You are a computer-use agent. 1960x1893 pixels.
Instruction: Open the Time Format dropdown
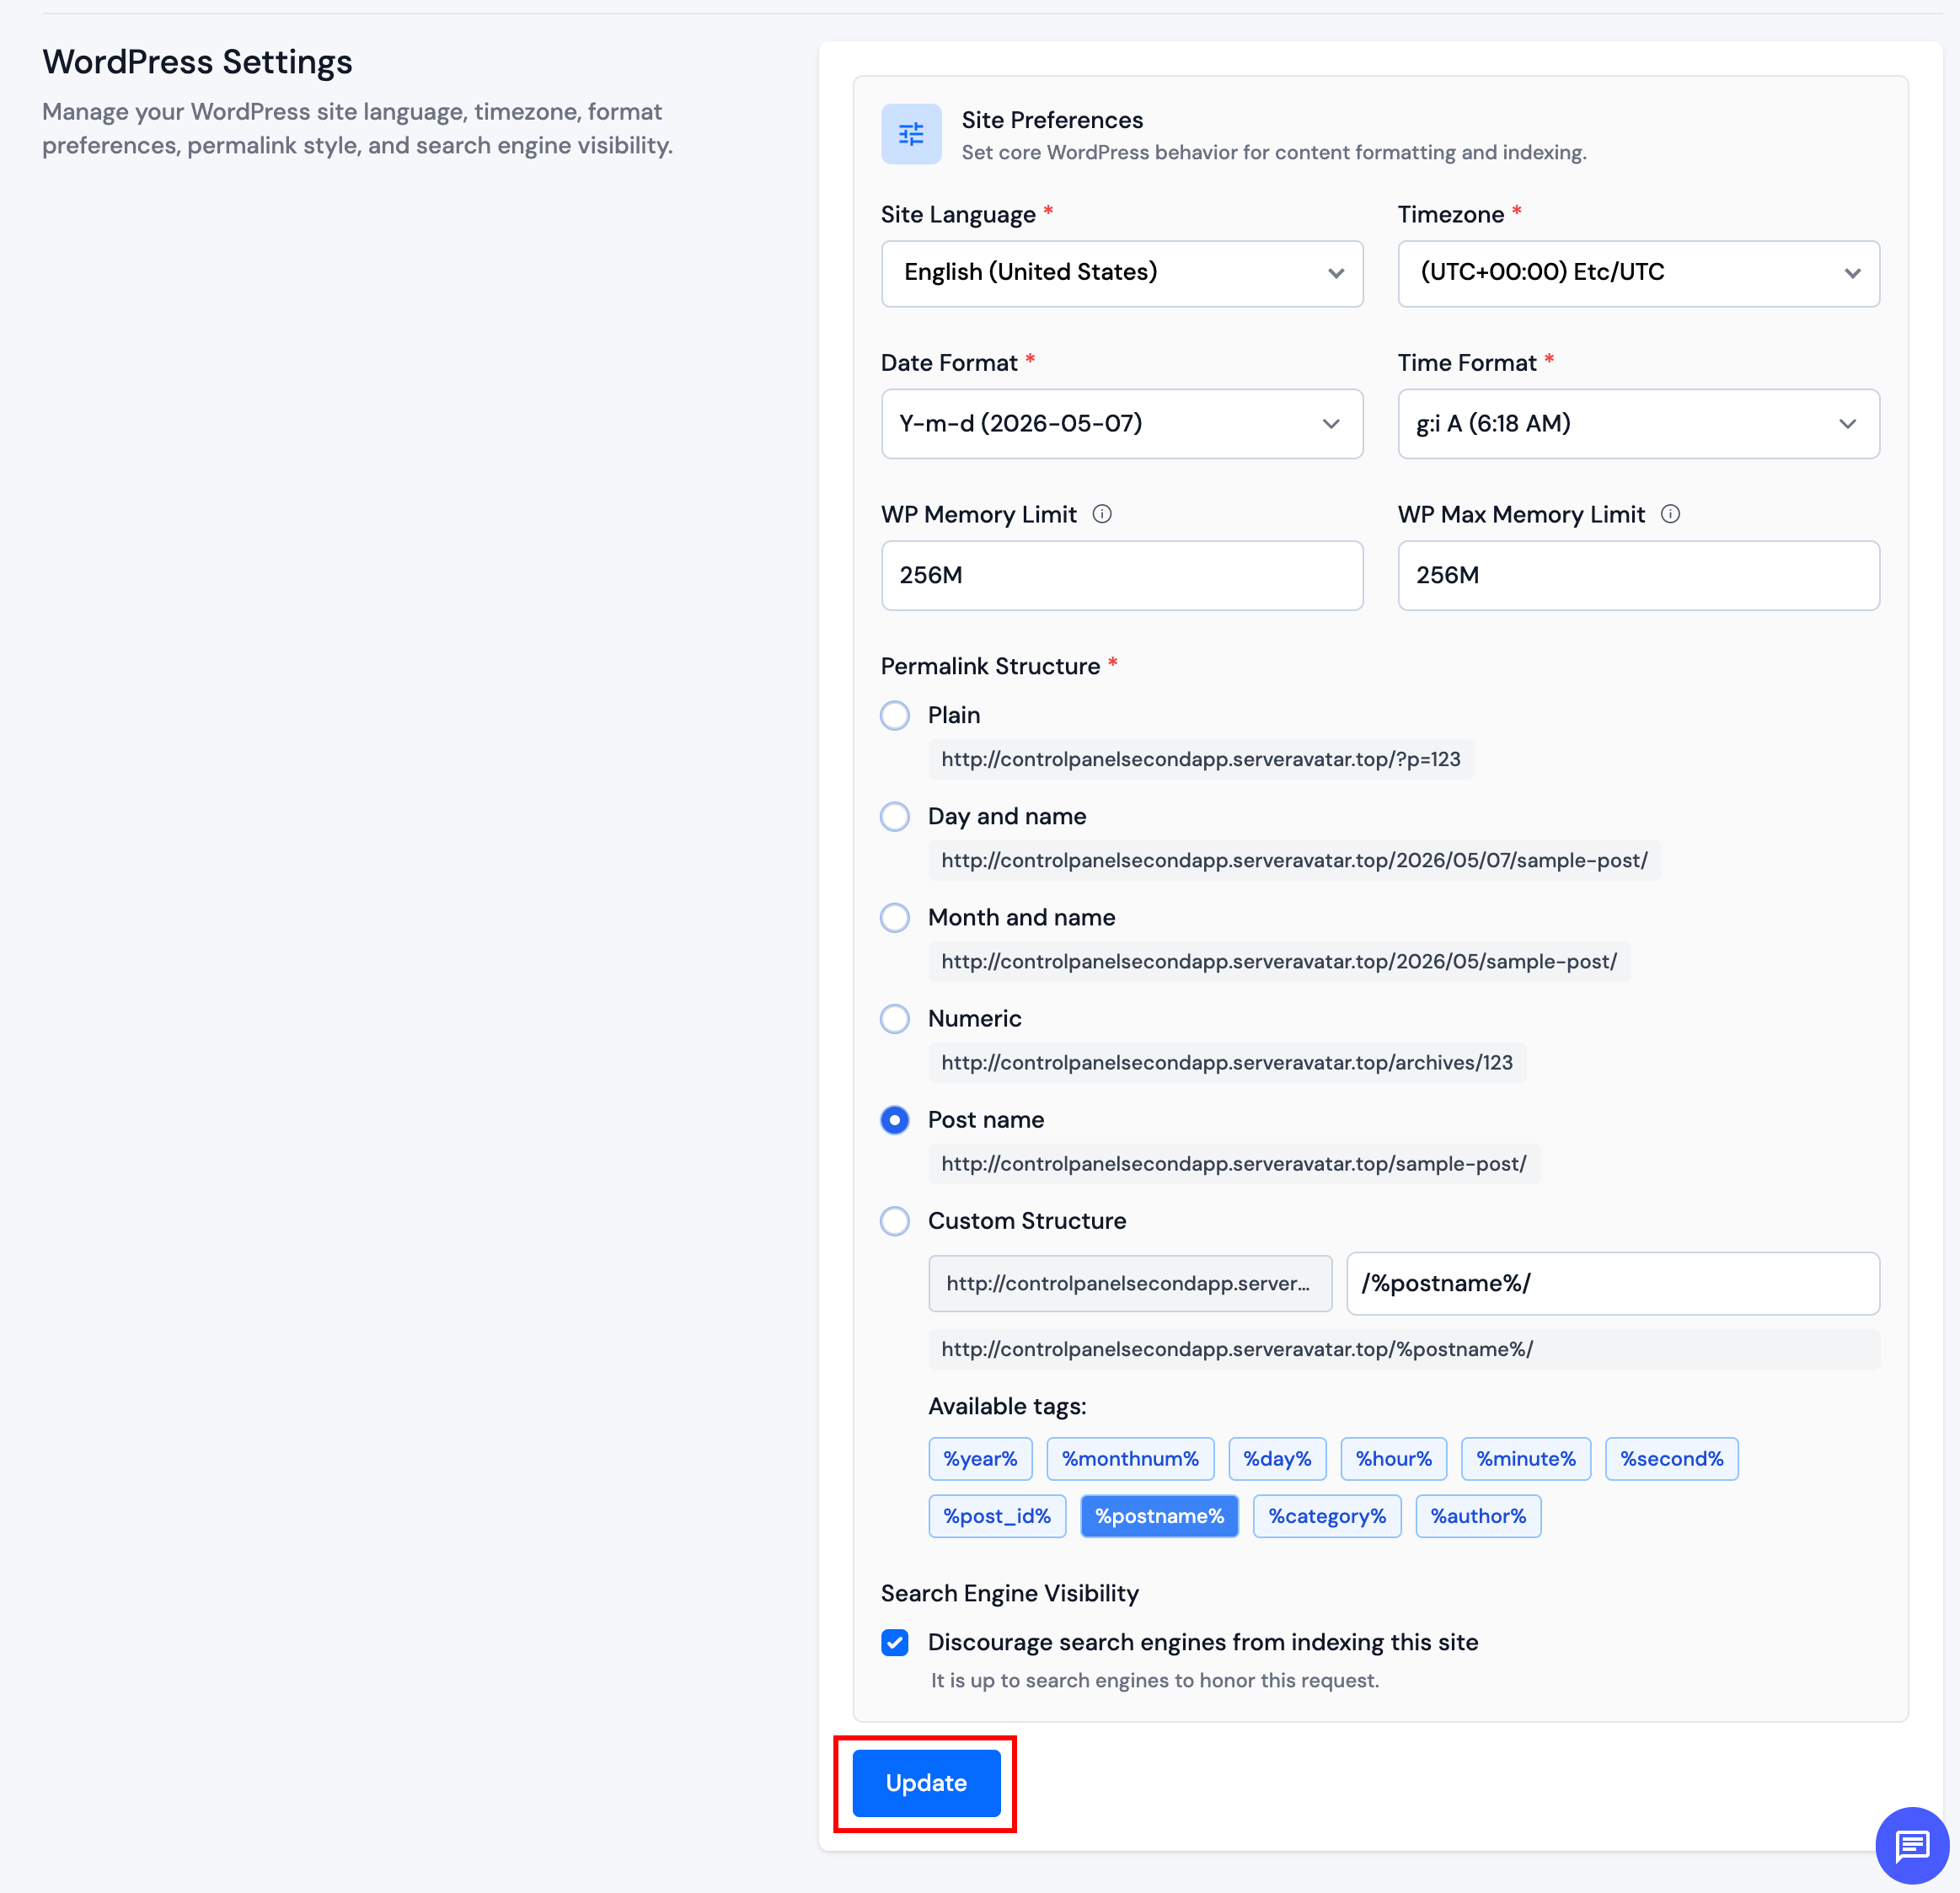1638,424
